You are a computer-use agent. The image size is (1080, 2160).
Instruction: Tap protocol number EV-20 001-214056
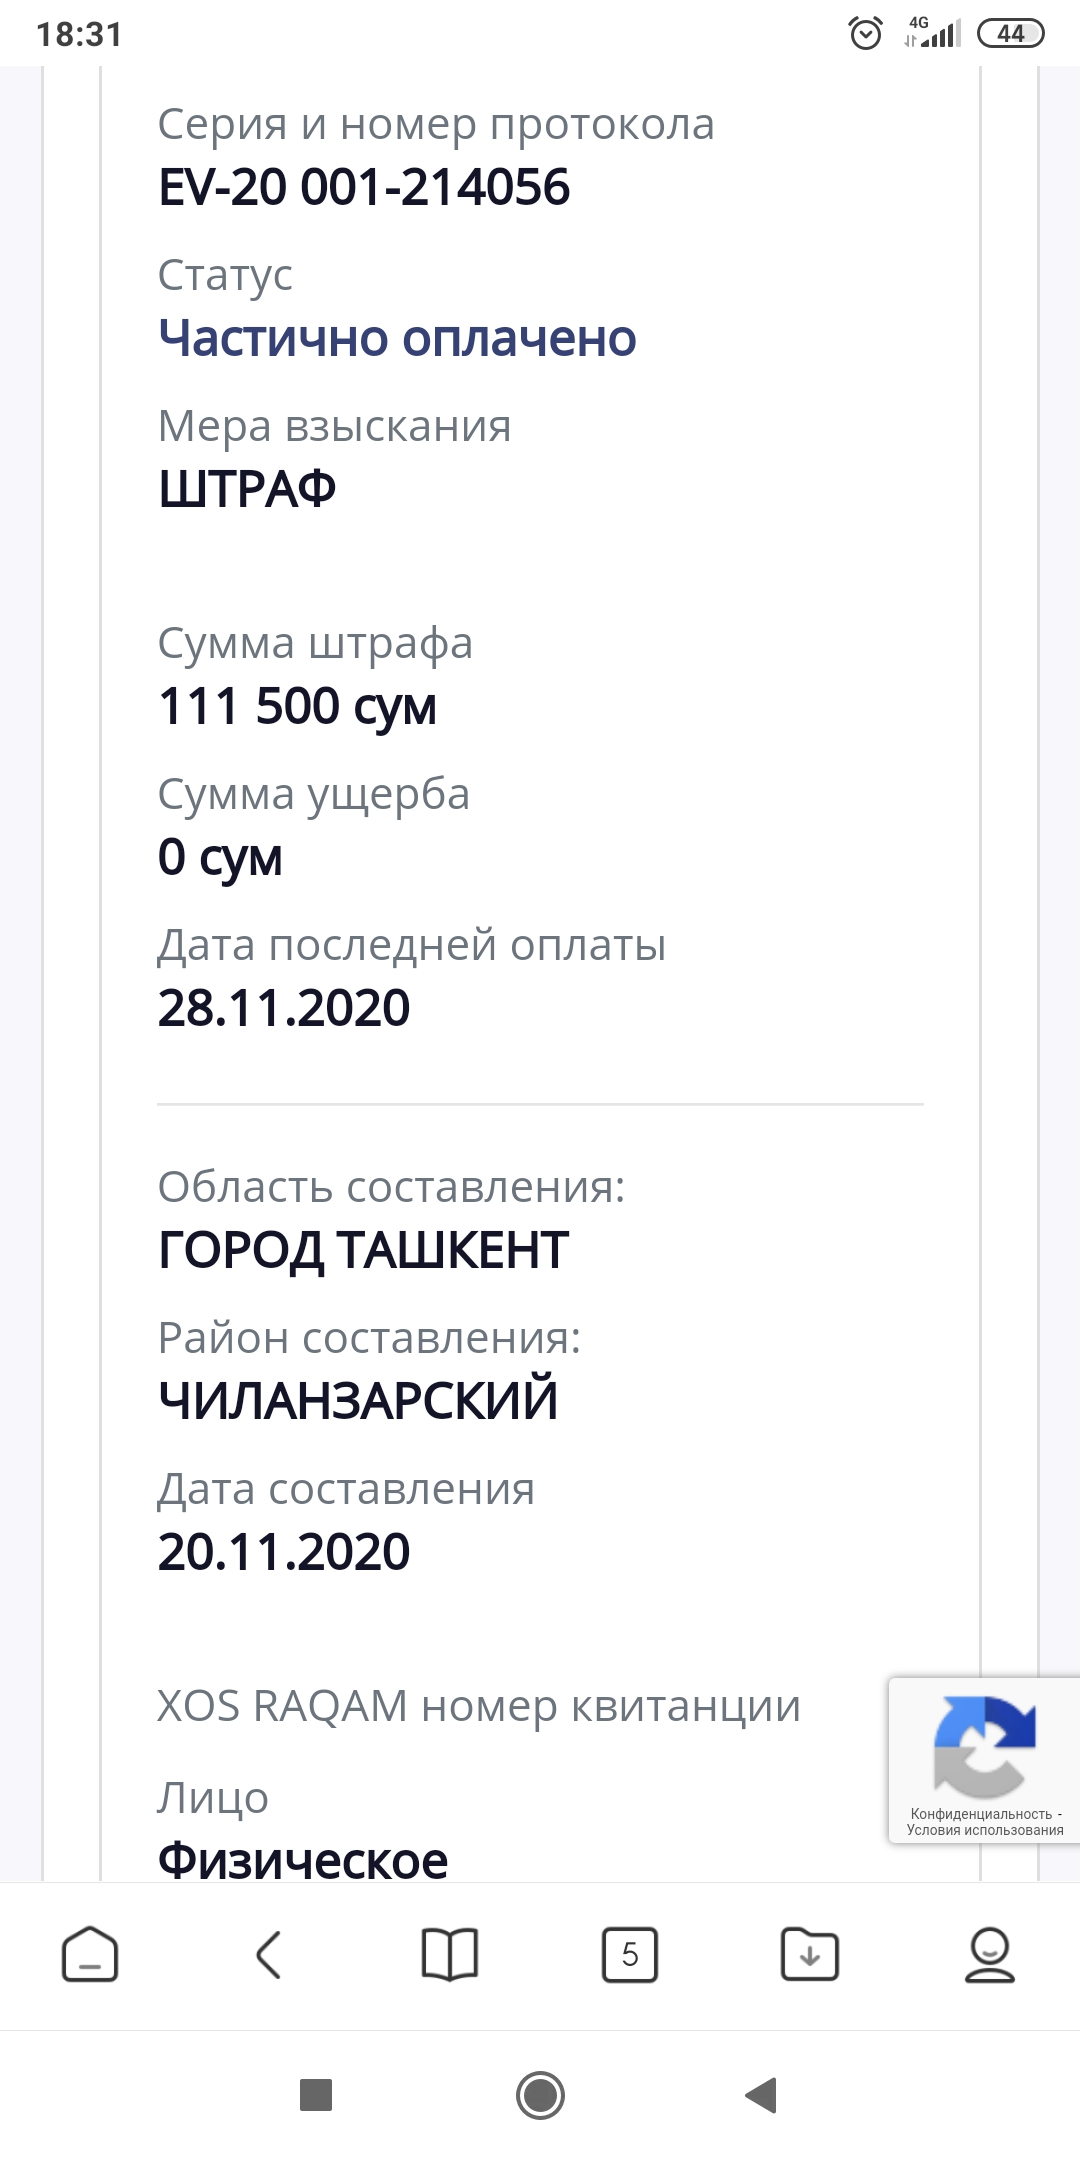click(364, 187)
